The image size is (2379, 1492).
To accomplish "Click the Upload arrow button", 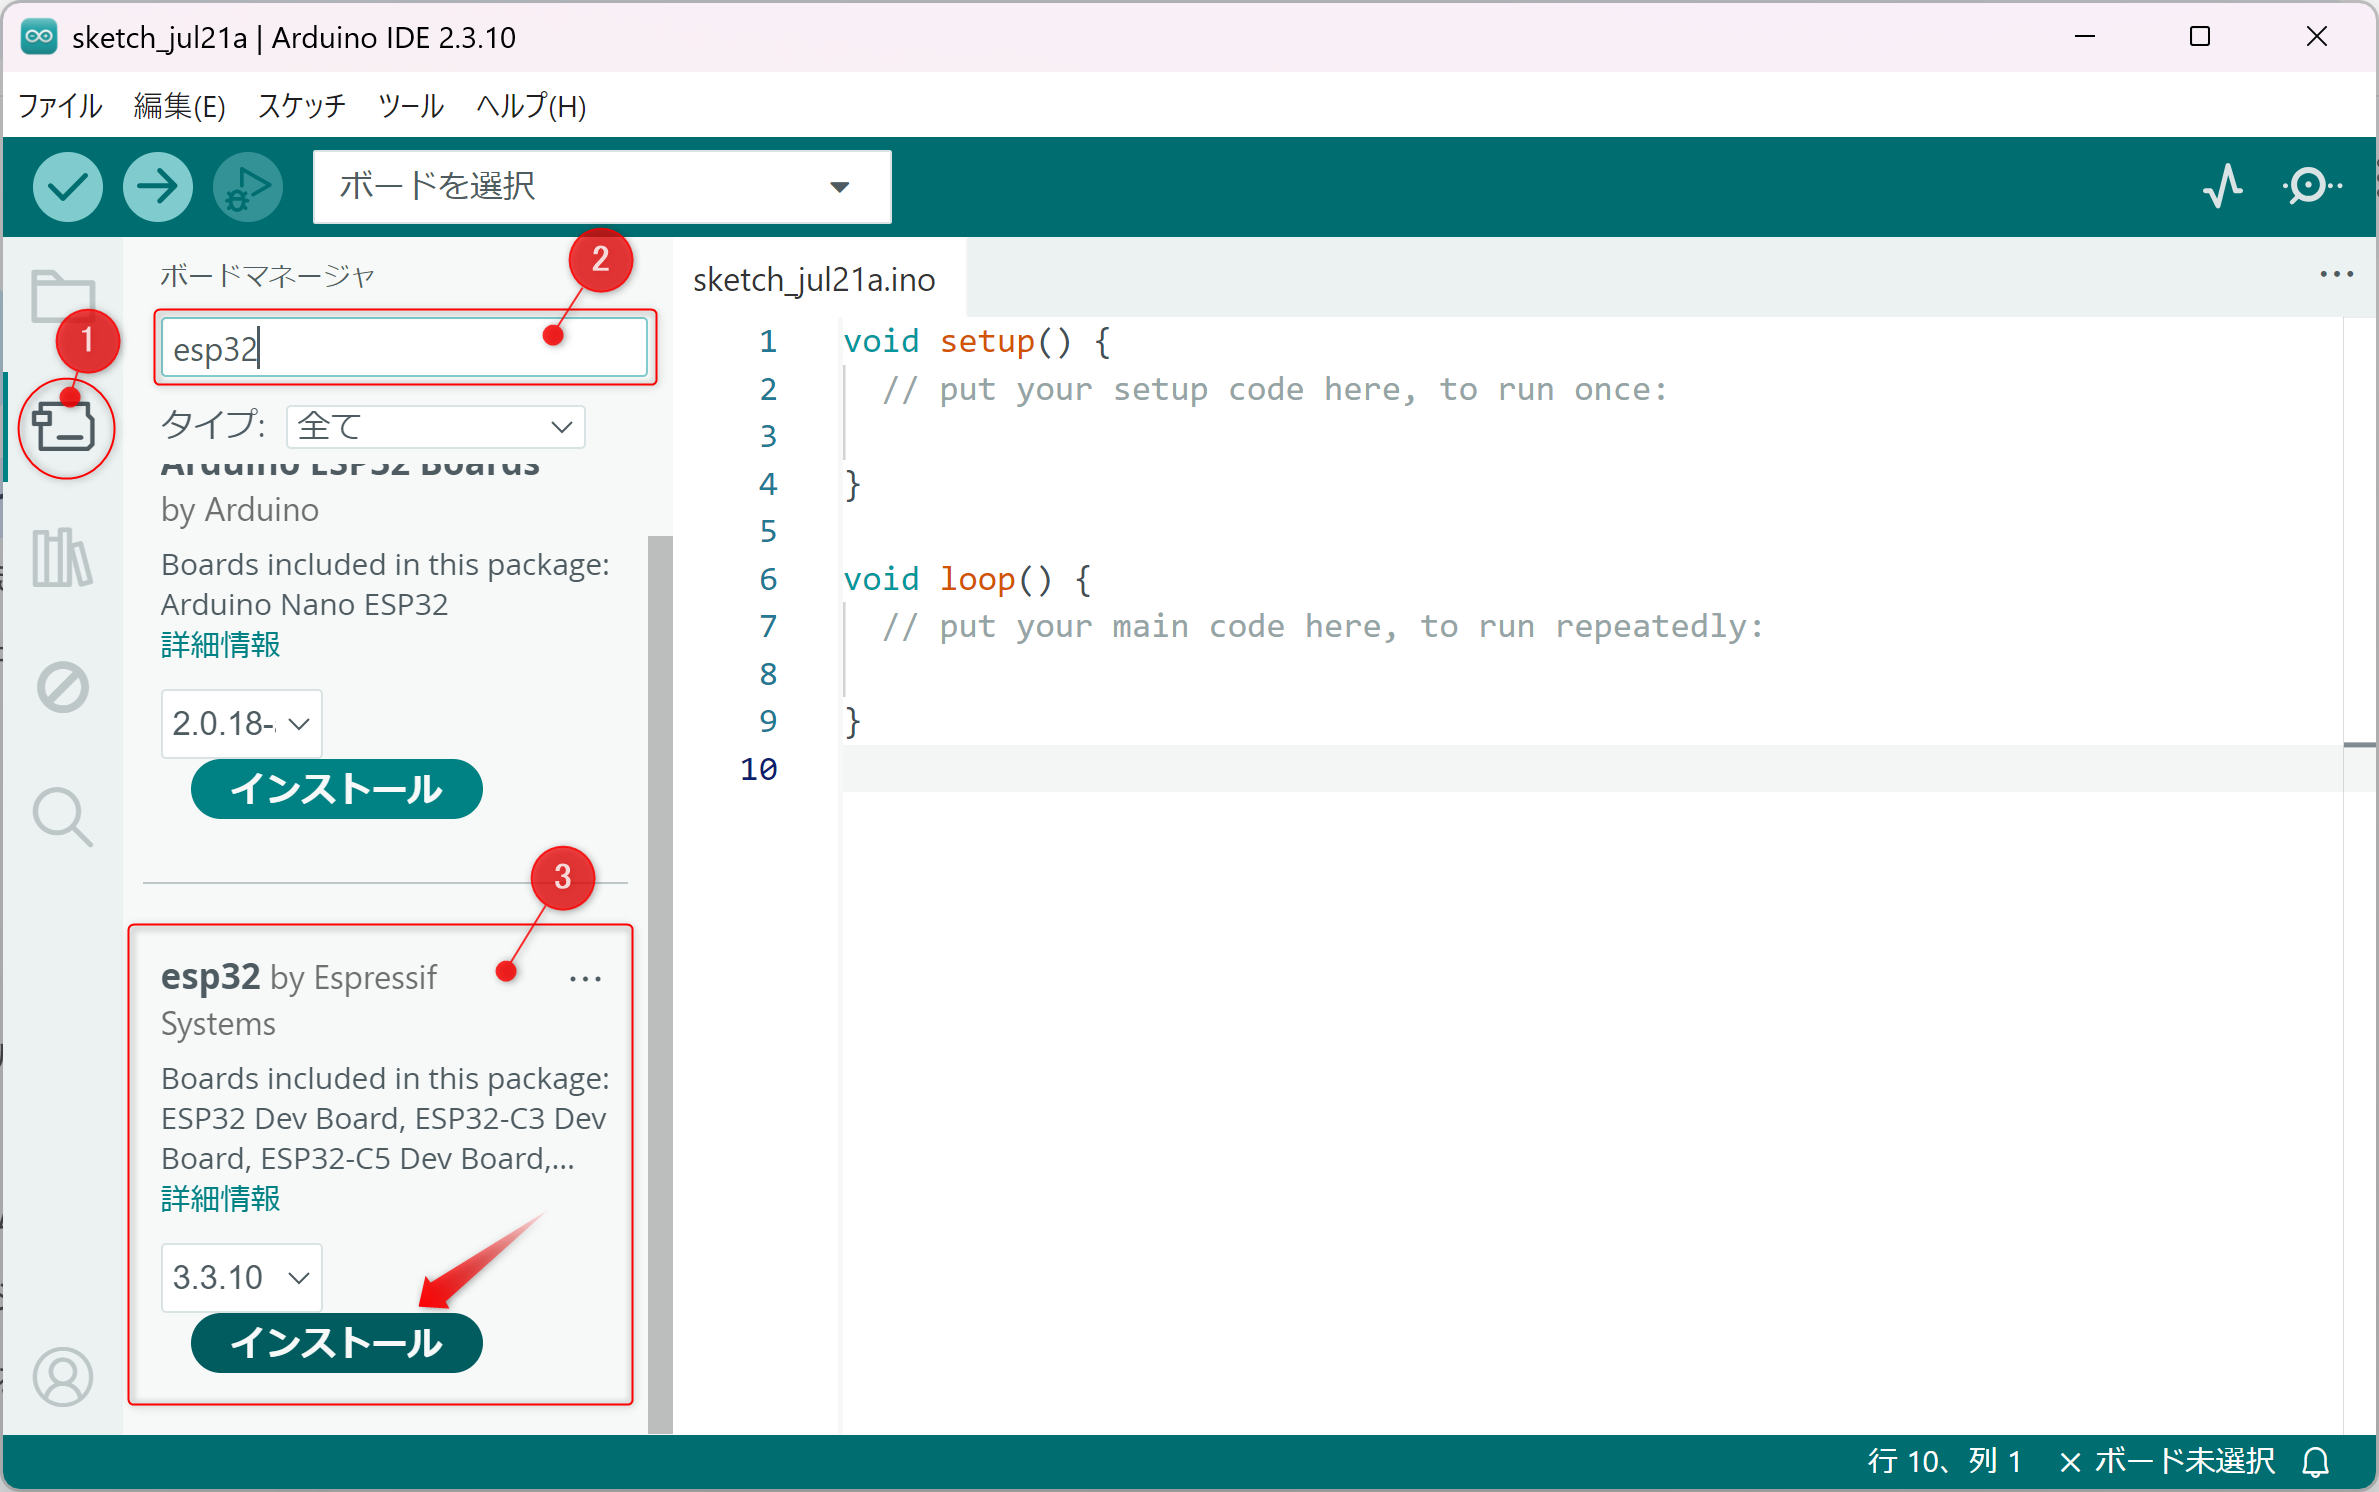I will pyautogui.click(x=157, y=187).
